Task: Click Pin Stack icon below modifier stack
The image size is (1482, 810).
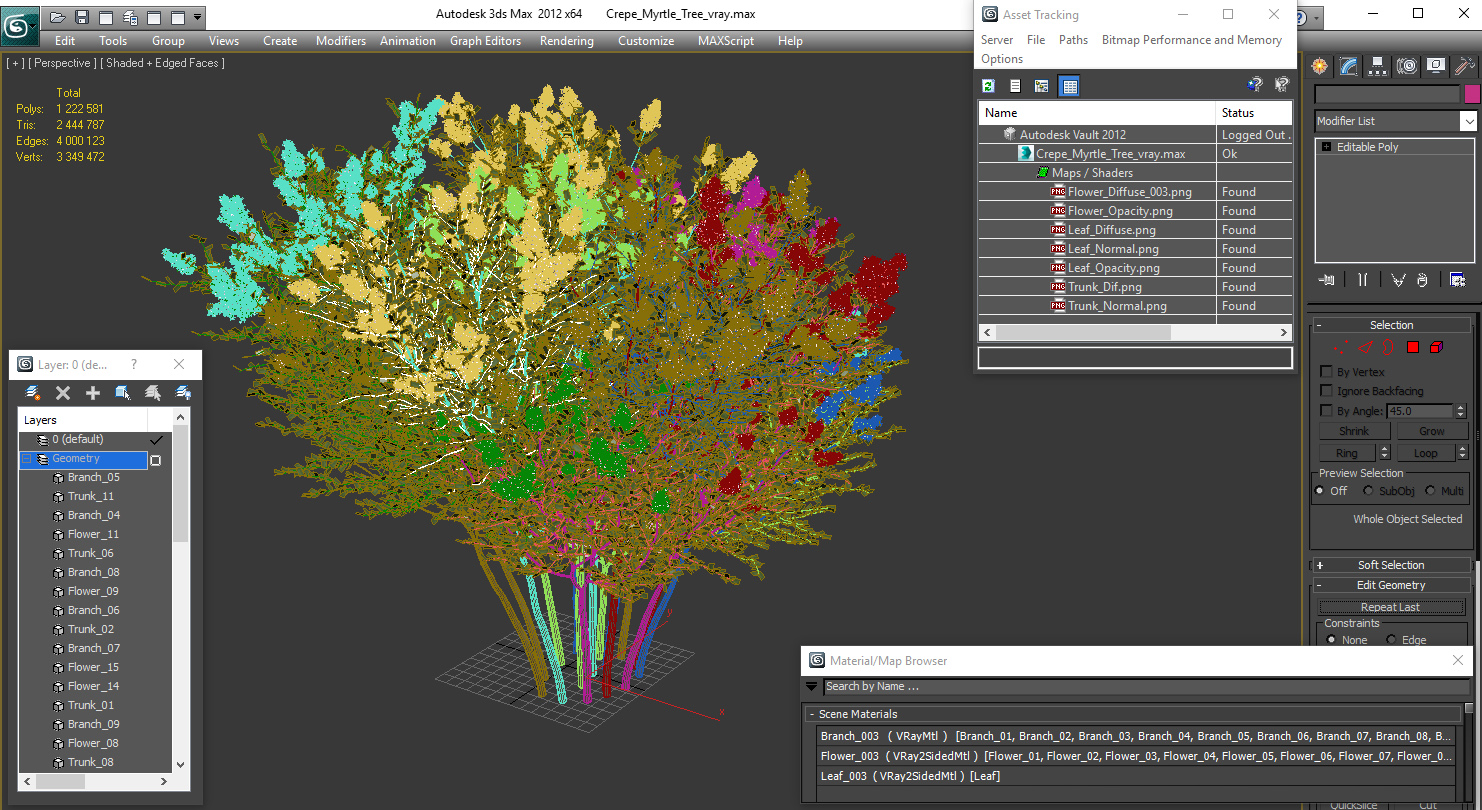Action: [x=1326, y=280]
